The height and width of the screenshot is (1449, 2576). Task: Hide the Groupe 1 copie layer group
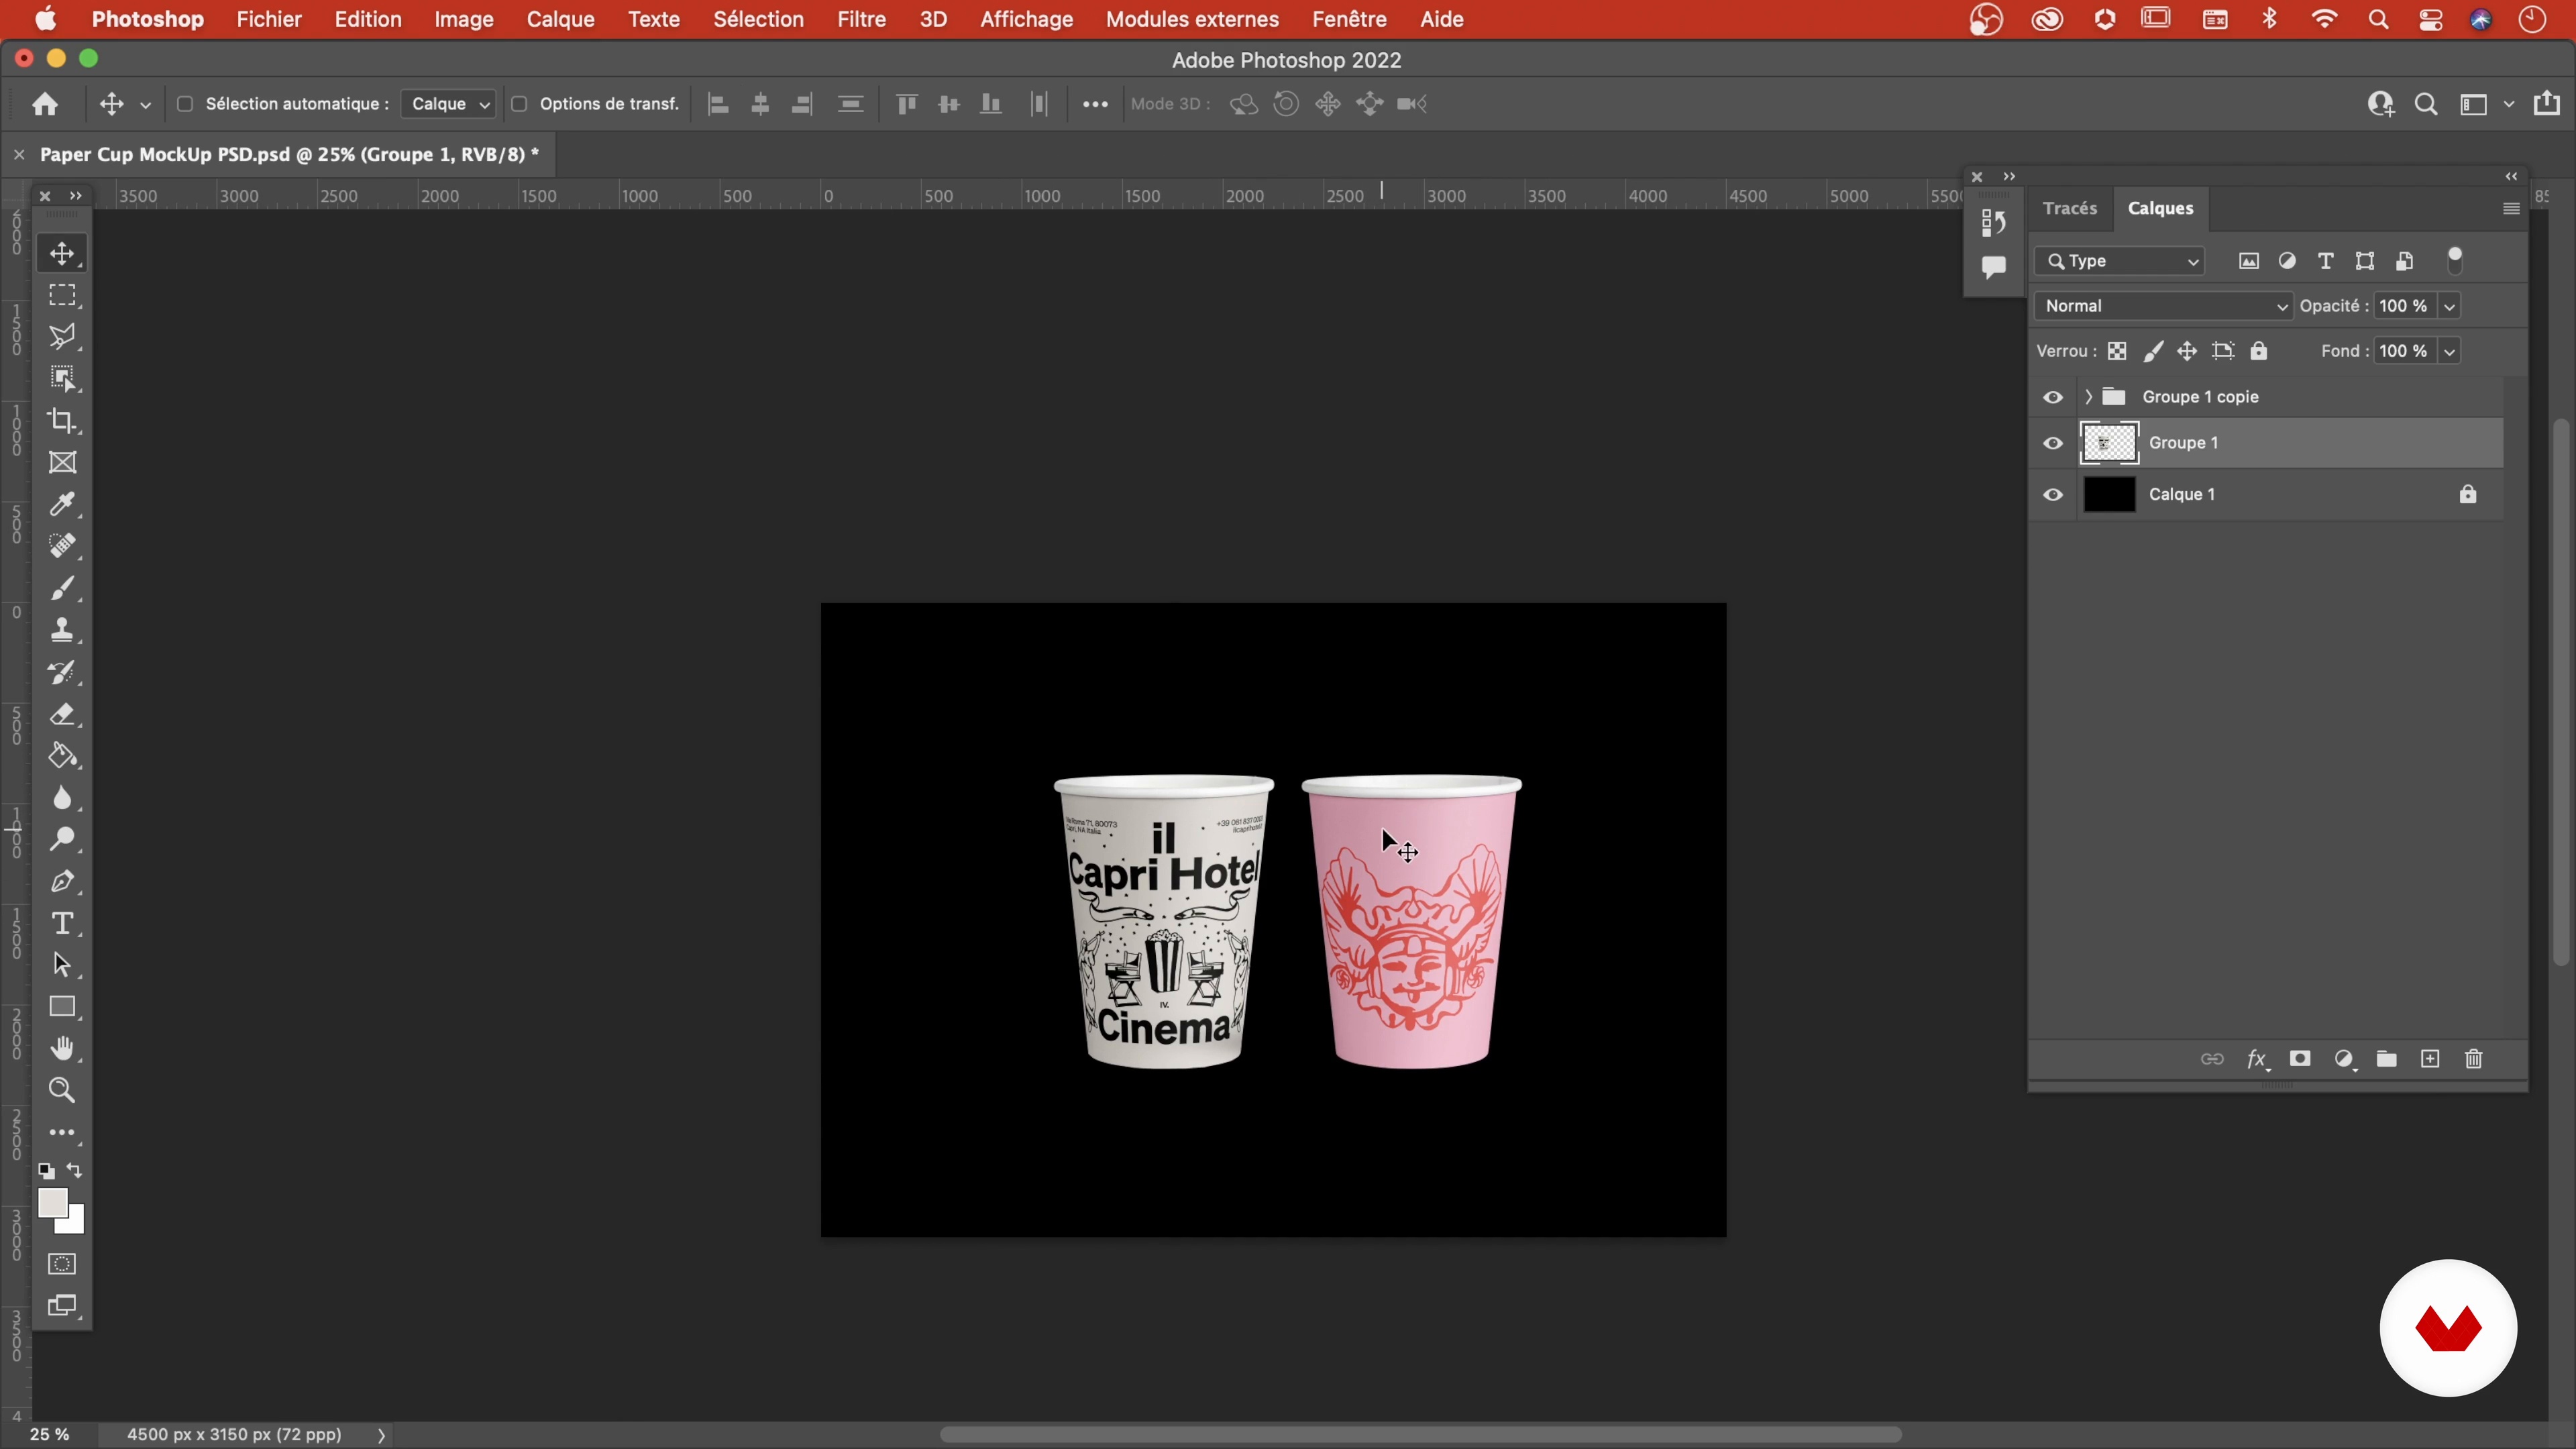[2053, 397]
